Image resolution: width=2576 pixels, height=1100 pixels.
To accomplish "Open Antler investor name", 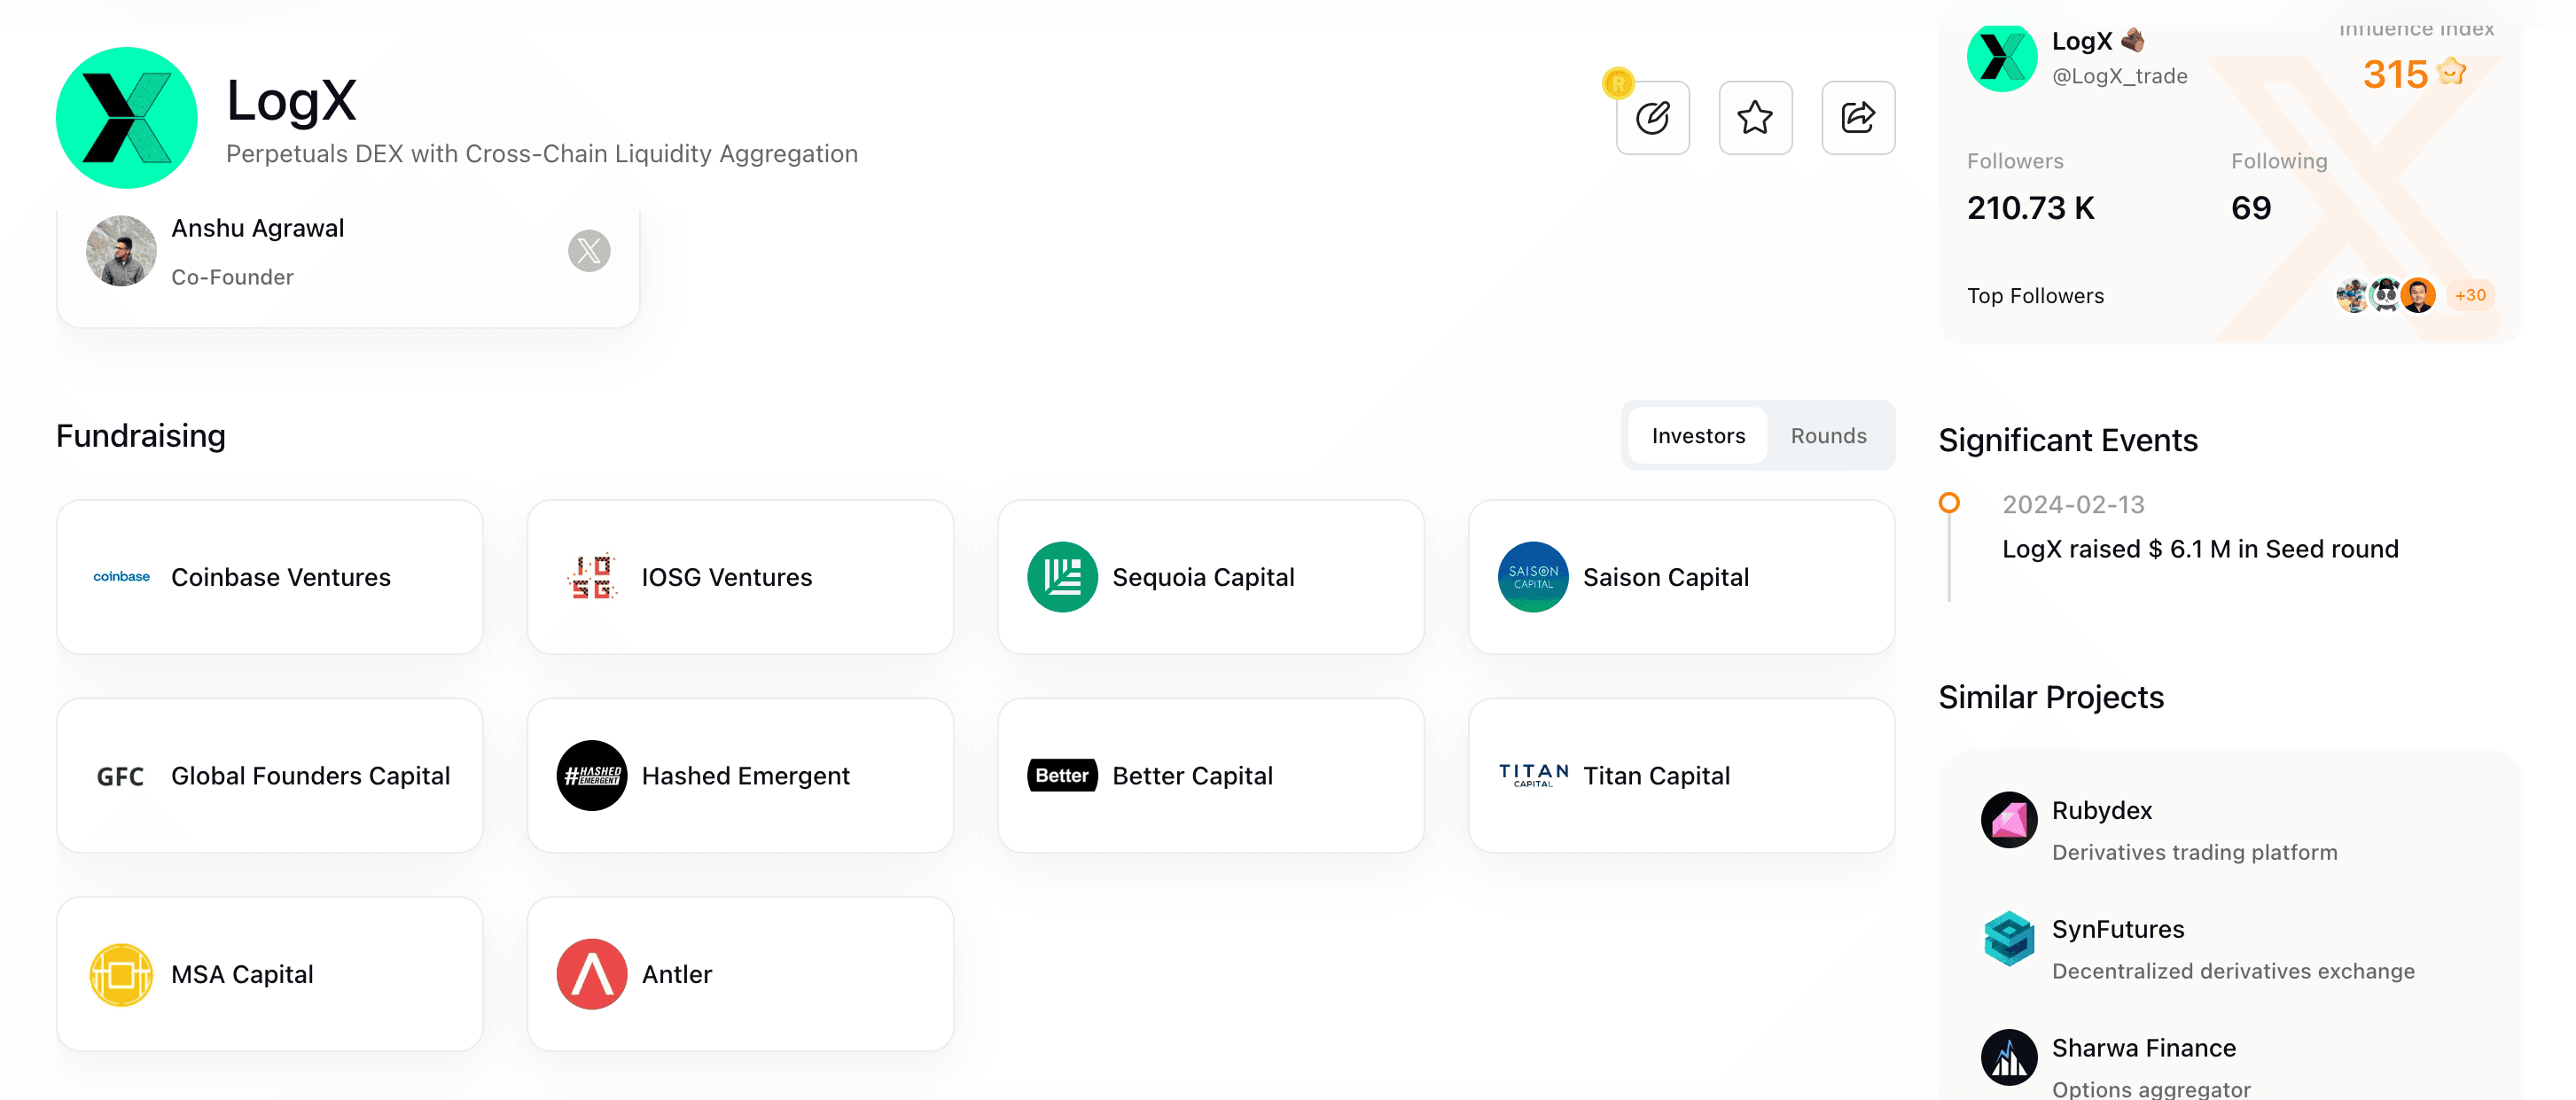I will [x=677, y=975].
